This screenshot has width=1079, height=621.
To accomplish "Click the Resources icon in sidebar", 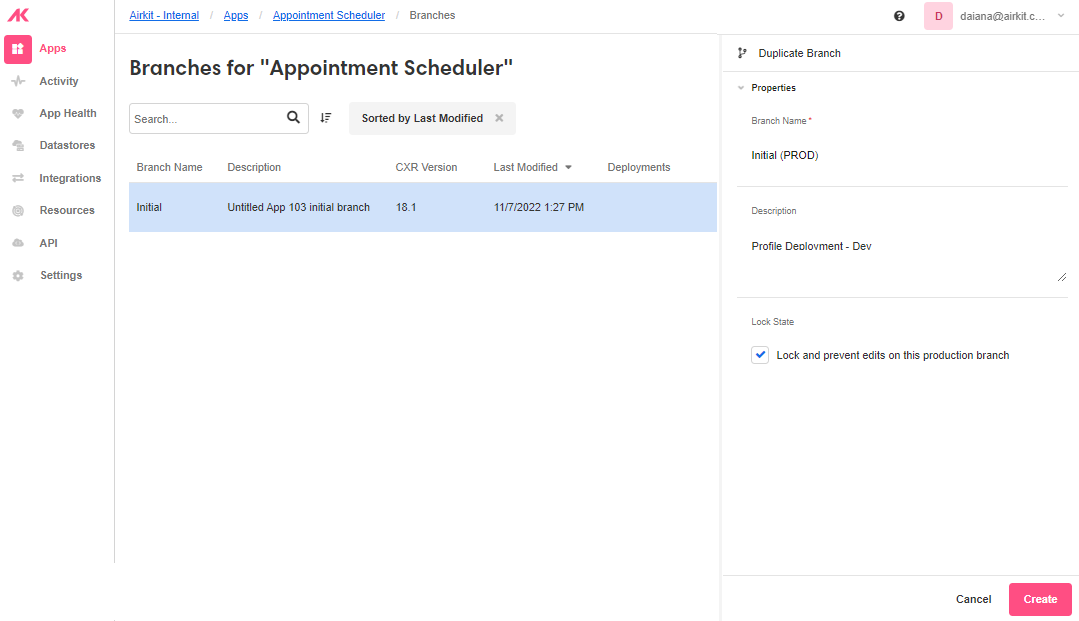I will click(x=19, y=211).
